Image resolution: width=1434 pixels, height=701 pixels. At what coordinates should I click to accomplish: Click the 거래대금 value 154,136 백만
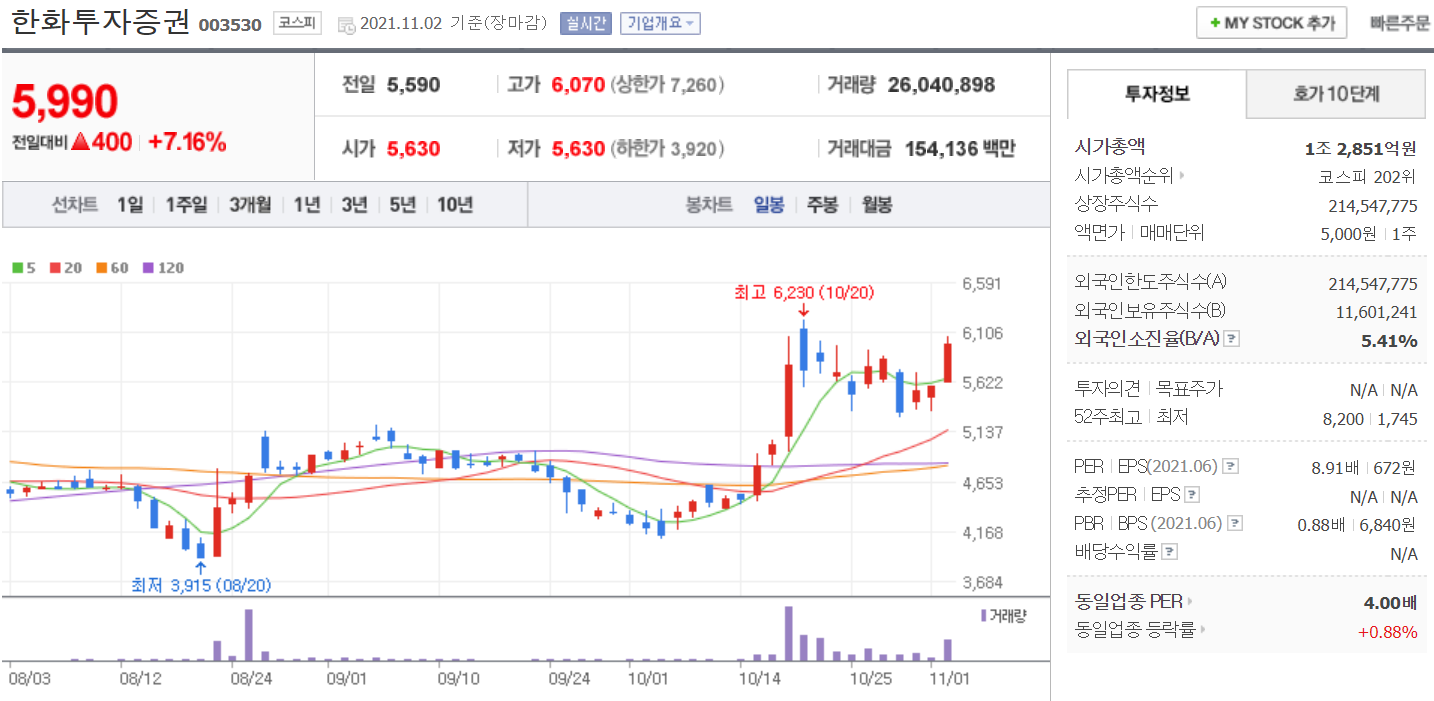(960, 149)
